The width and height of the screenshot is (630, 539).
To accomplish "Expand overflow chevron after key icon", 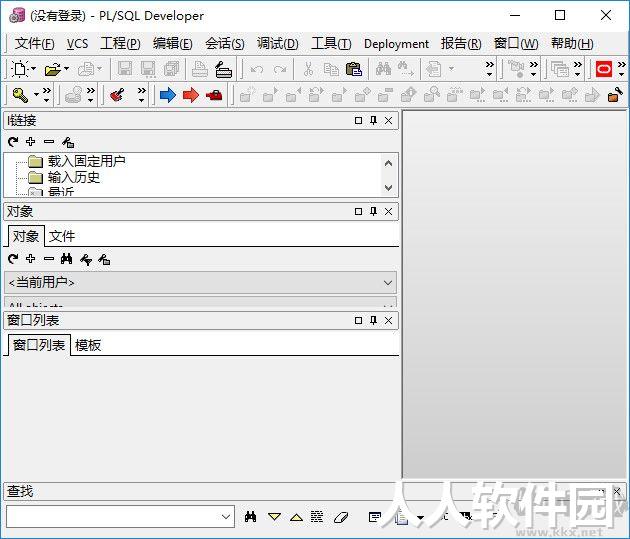I will tap(47, 94).
